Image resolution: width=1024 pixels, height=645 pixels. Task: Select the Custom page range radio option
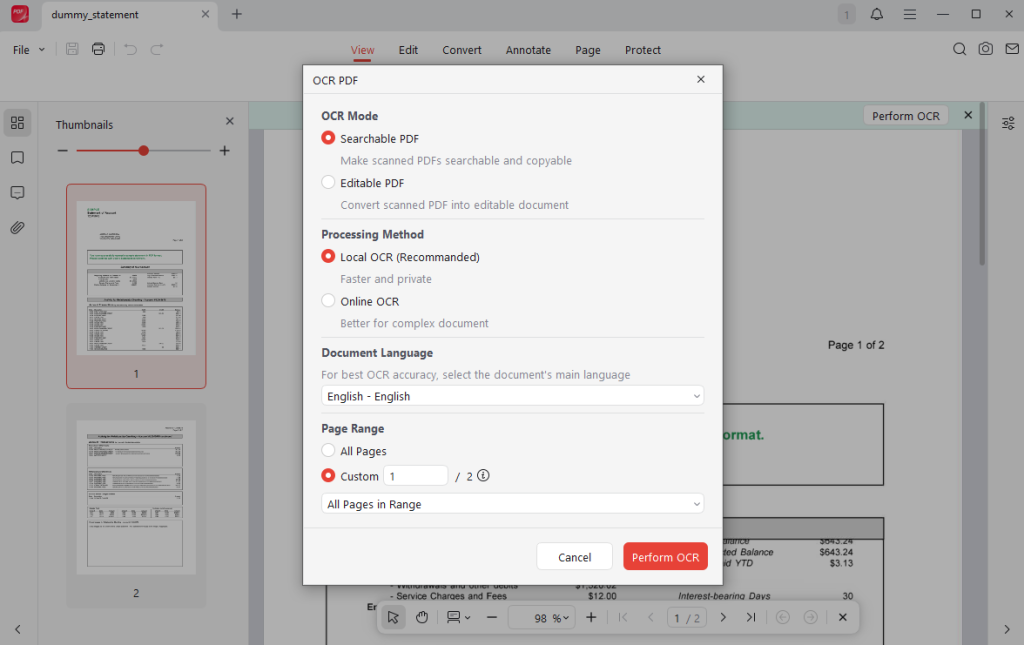click(x=328, y=475)
